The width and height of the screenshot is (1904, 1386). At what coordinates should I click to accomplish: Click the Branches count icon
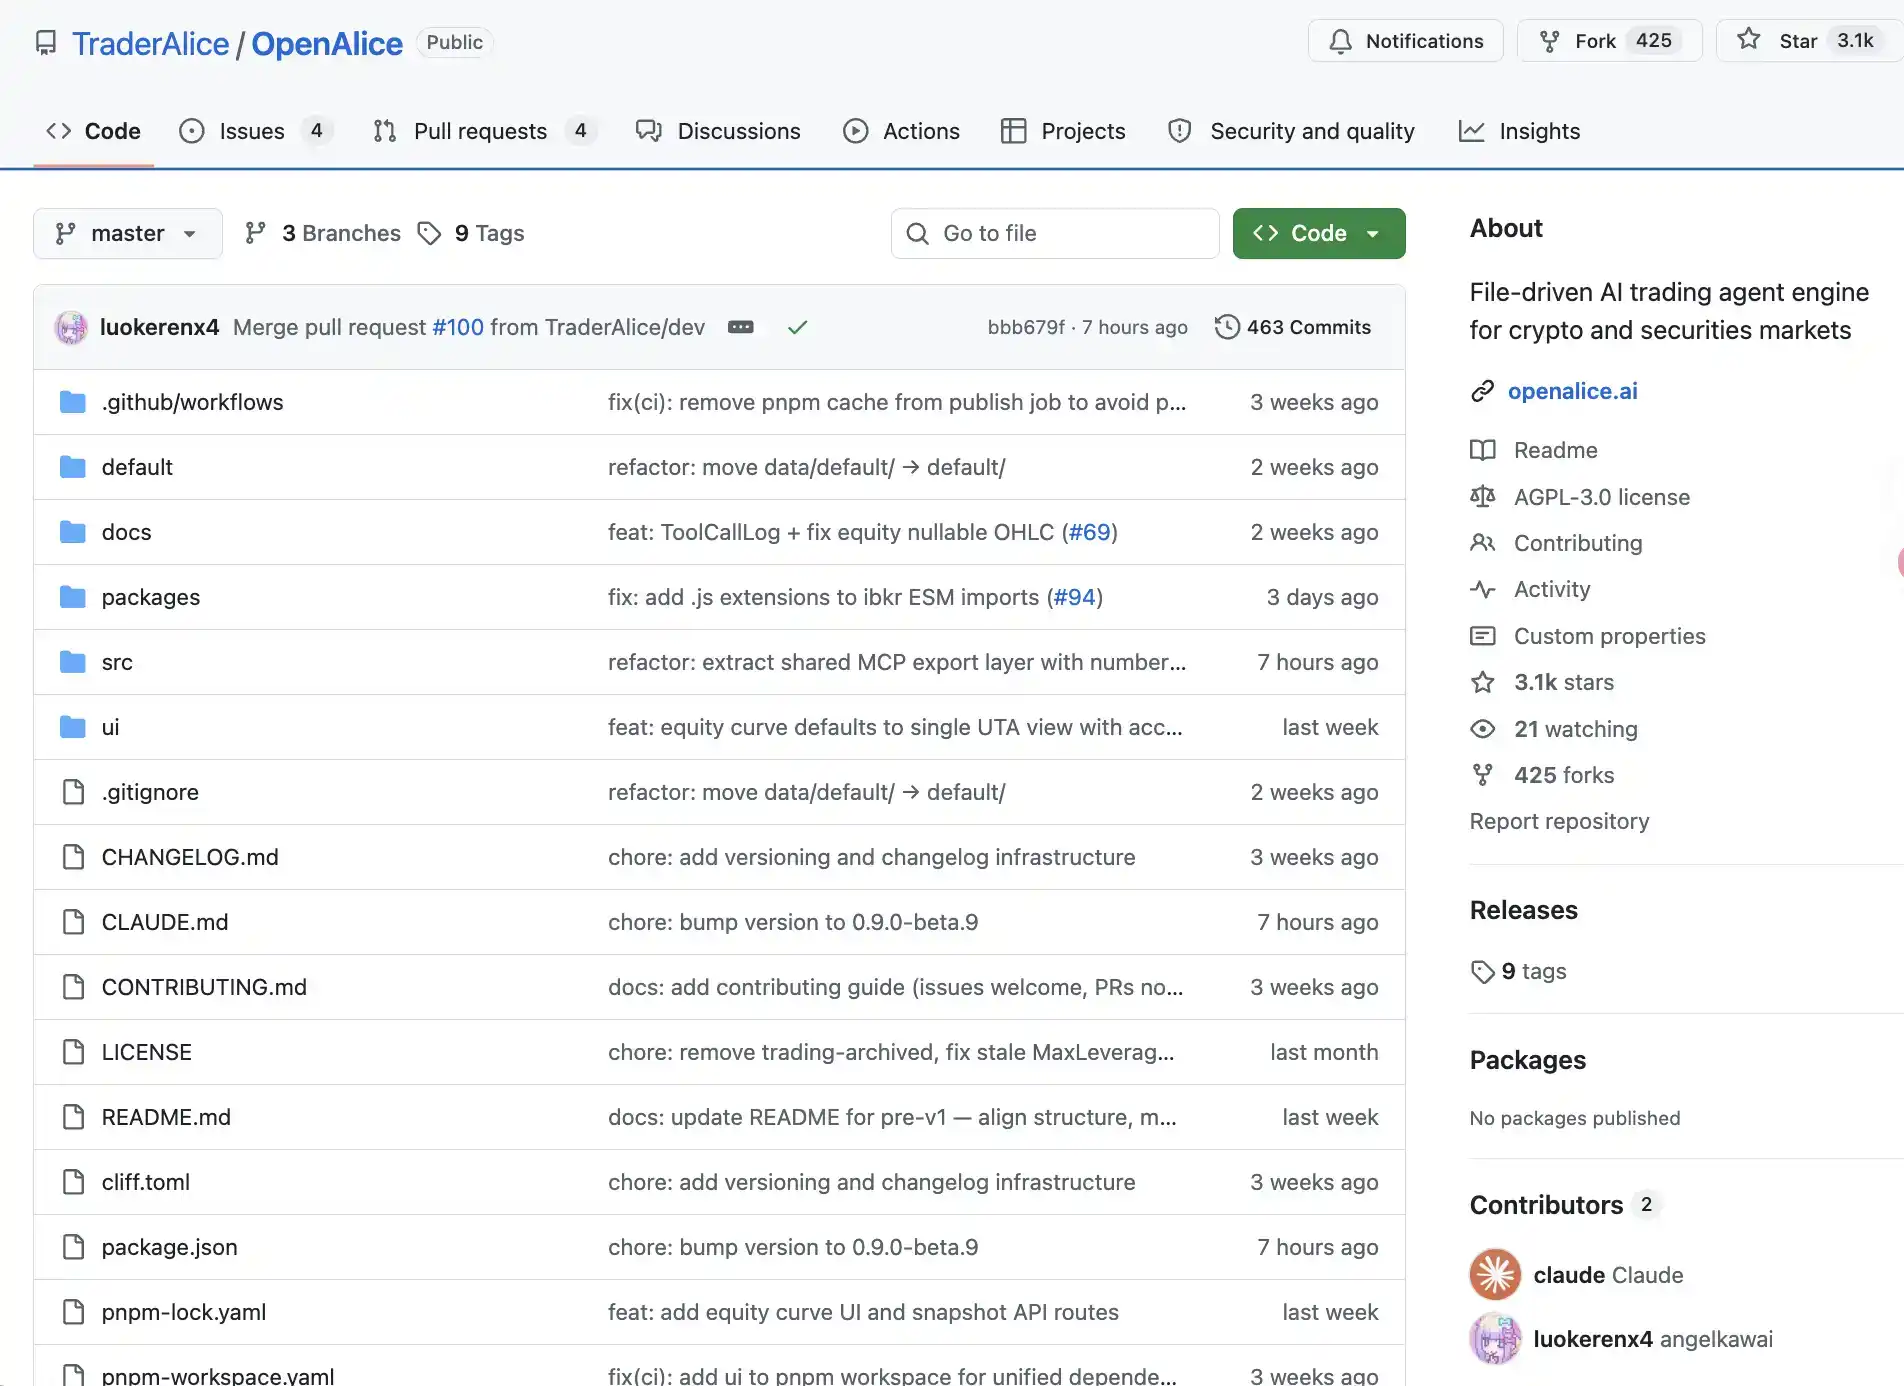tap(256, 233)
